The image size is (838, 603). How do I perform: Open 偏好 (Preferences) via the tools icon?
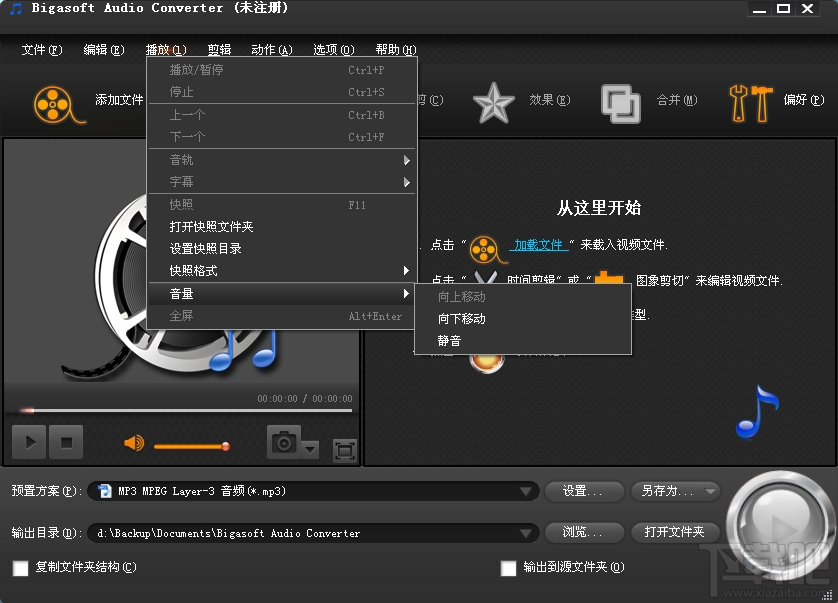[749, 101]
